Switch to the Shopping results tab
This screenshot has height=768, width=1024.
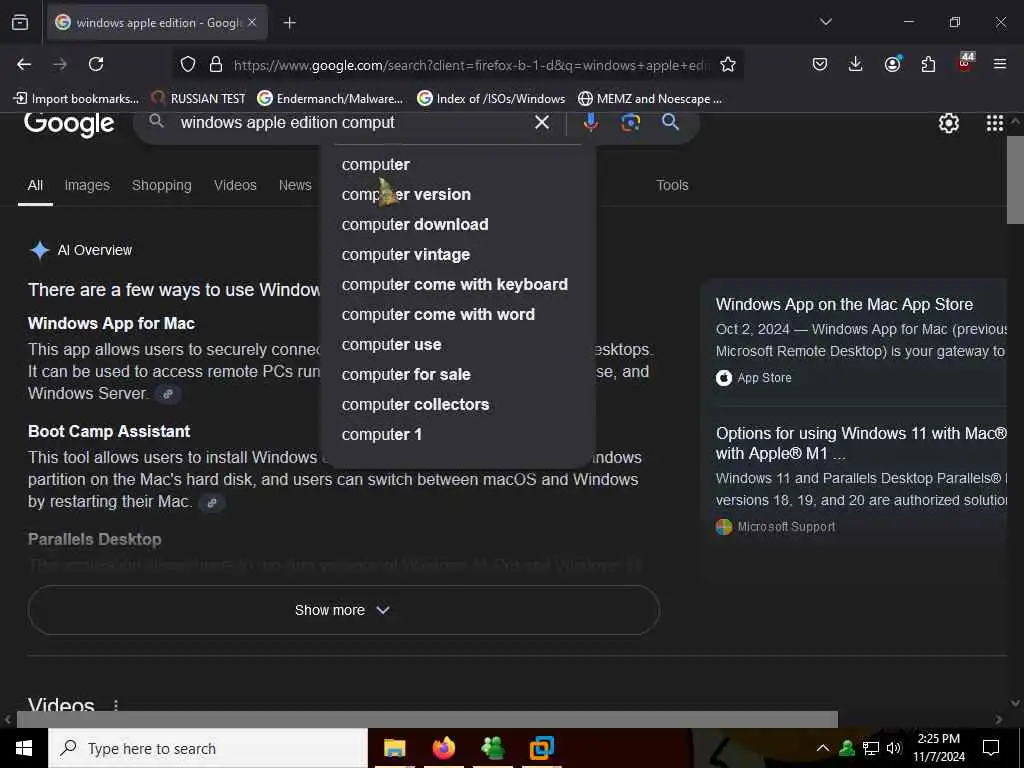pos(161,185)
